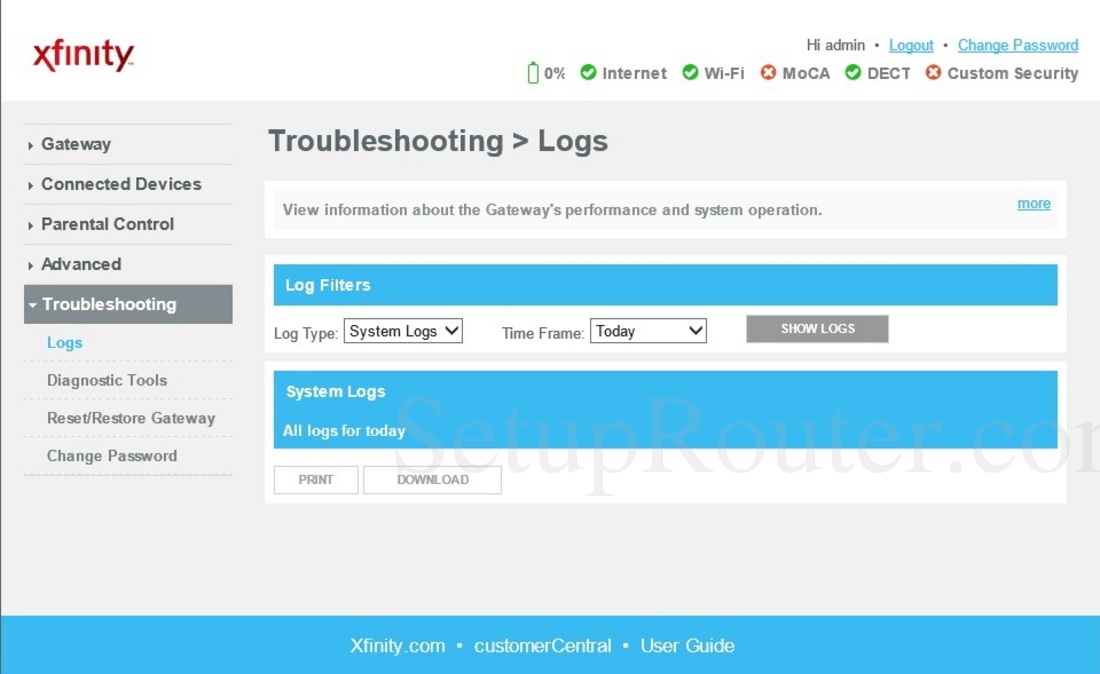Open the Parental Control section
The height and width of the screenshot is (674, 1100).
(107, 224)
